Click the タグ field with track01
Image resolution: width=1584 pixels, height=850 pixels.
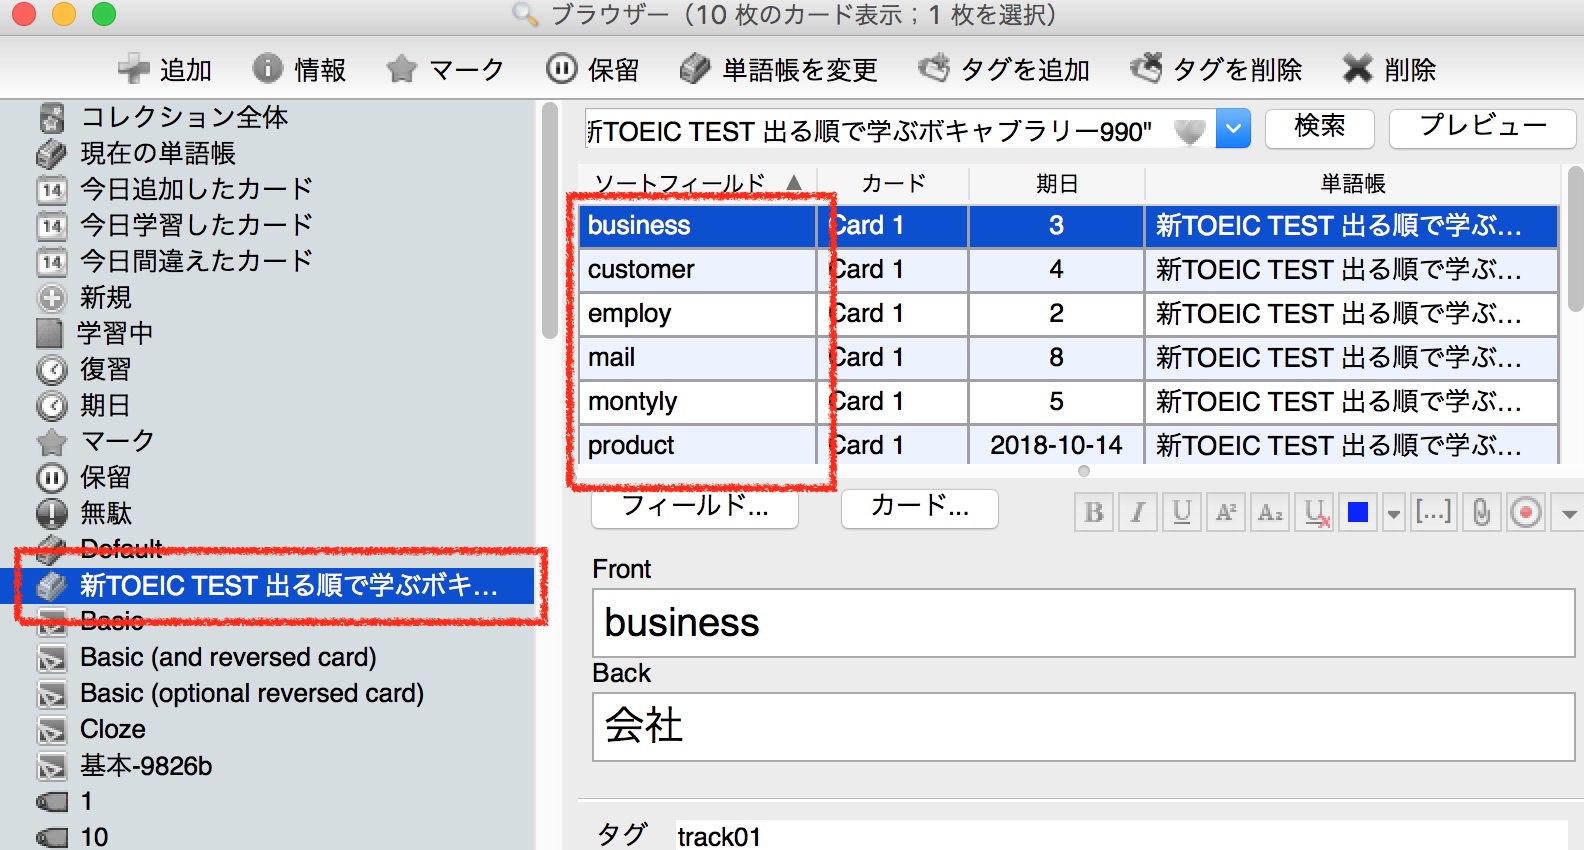(1122, 836)
